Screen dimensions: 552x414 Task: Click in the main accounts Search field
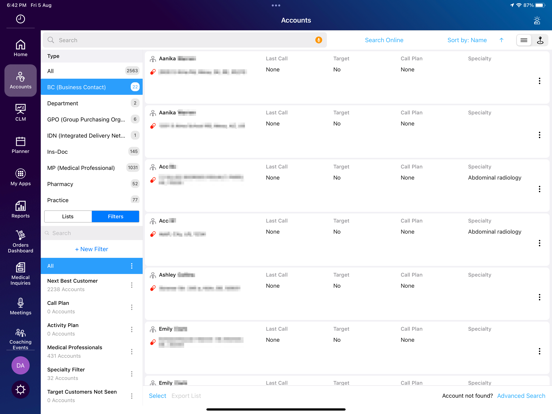[185, 40]
